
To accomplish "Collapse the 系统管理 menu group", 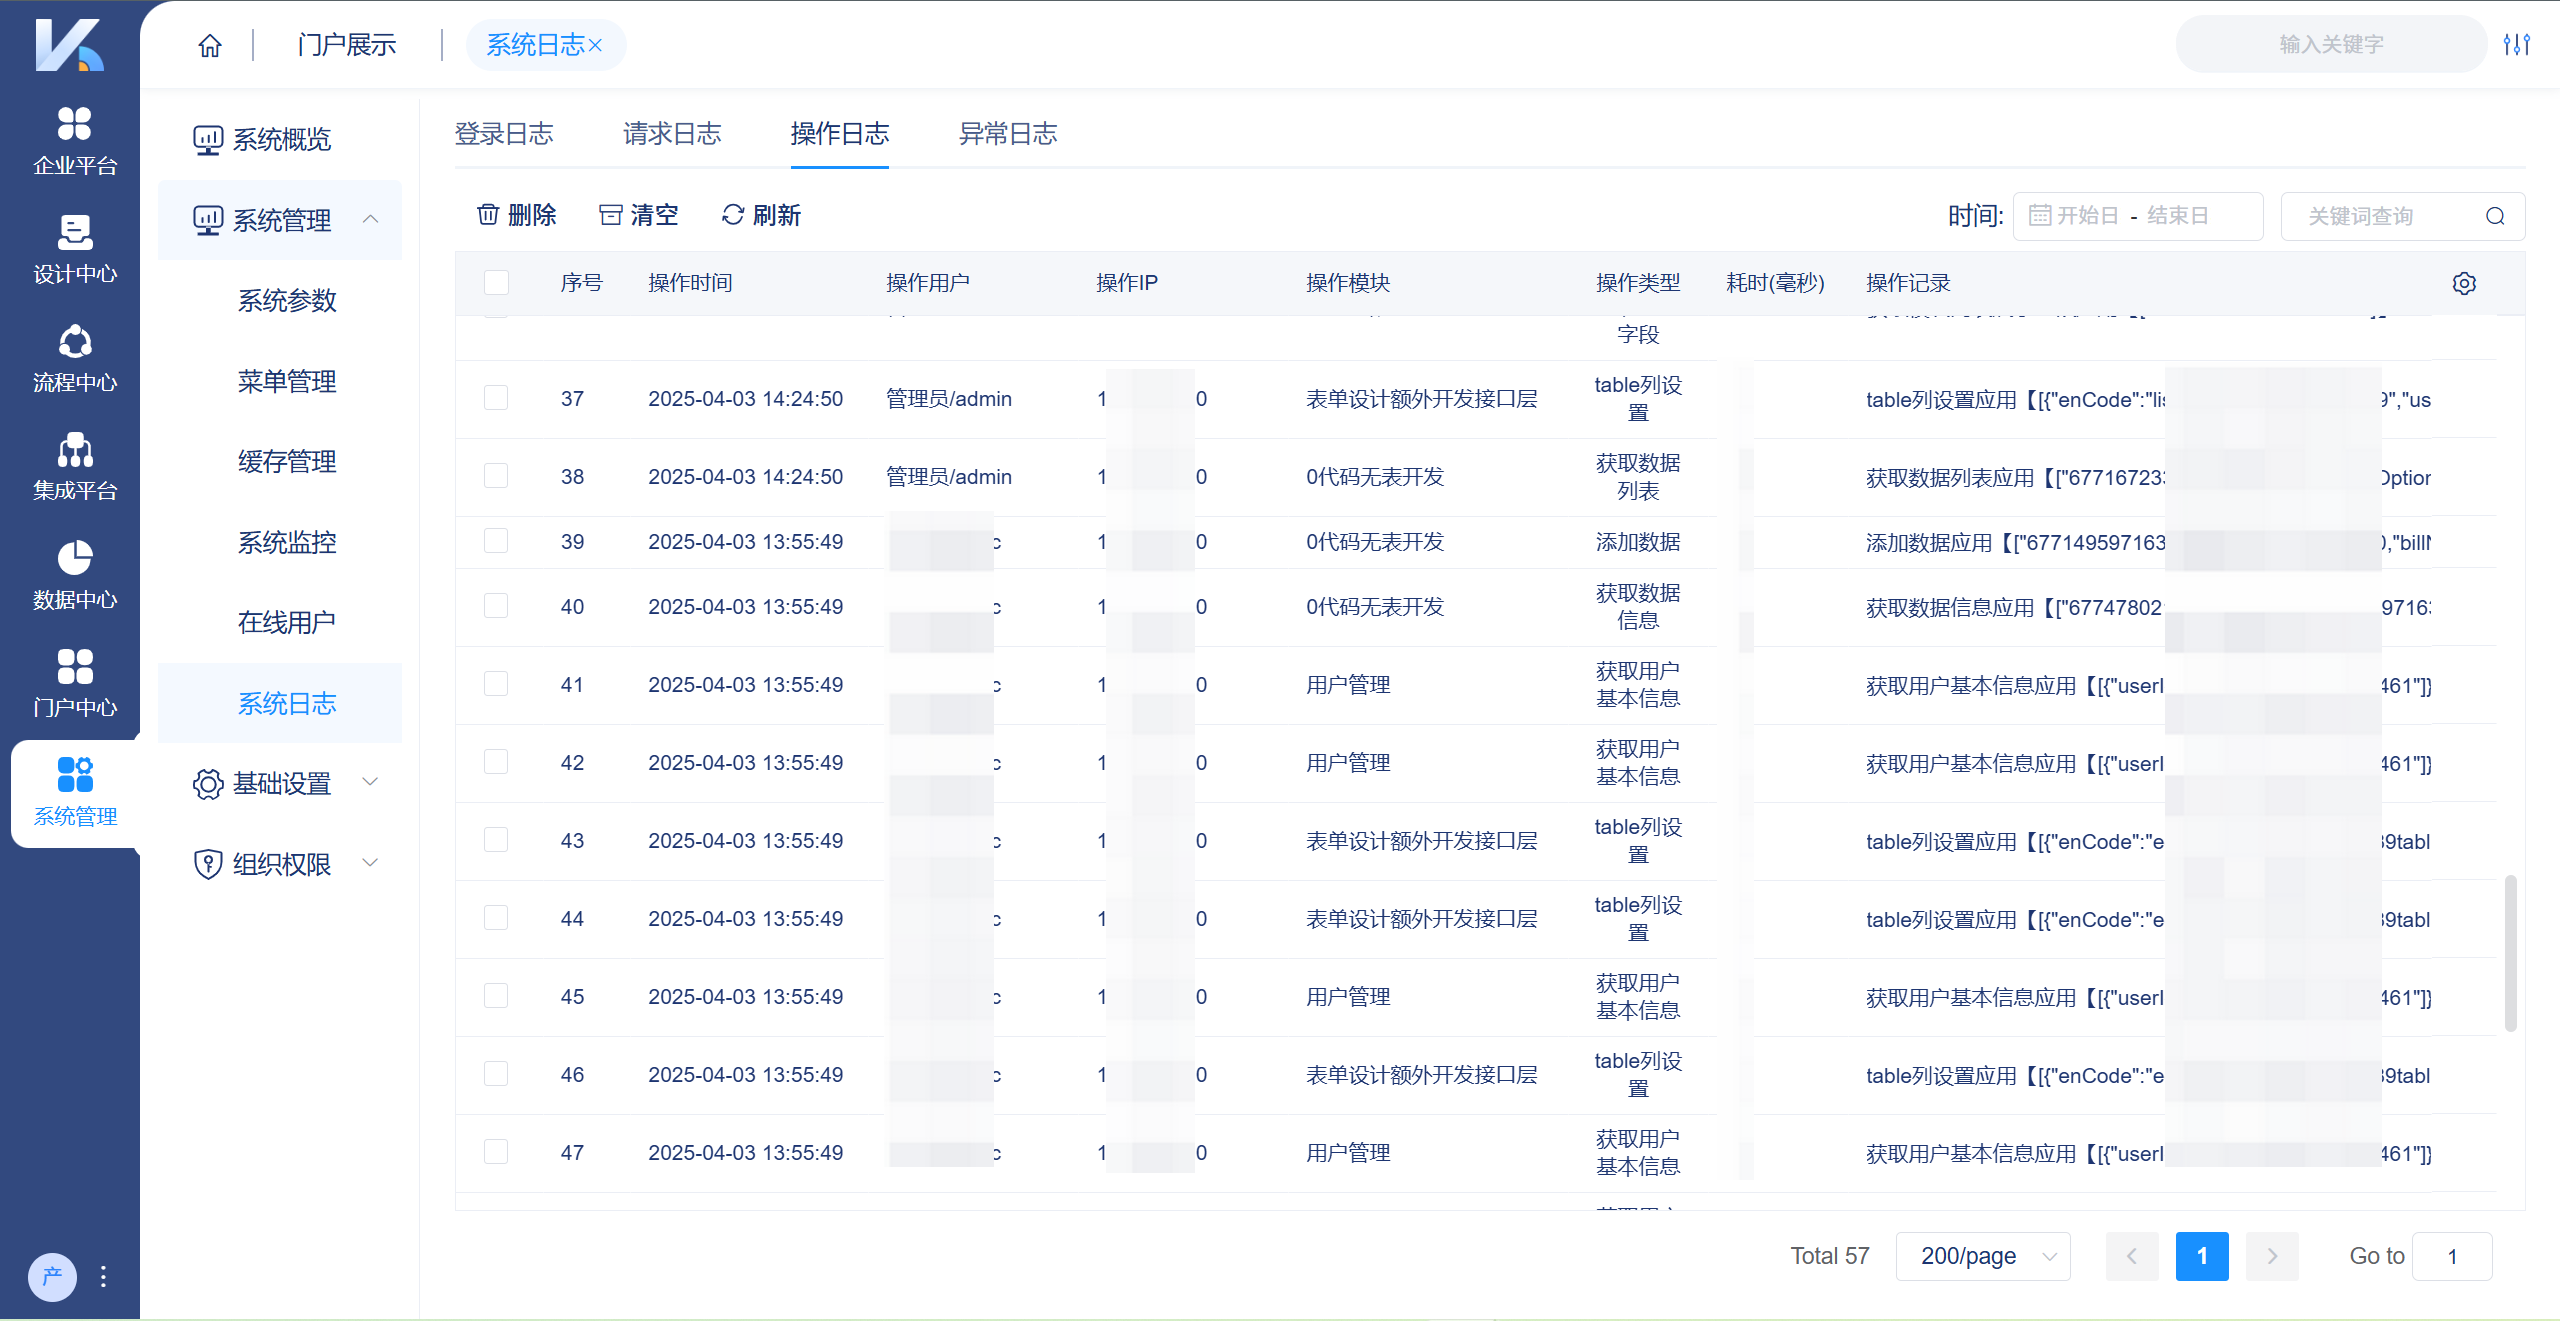I will tap(283, 220).
